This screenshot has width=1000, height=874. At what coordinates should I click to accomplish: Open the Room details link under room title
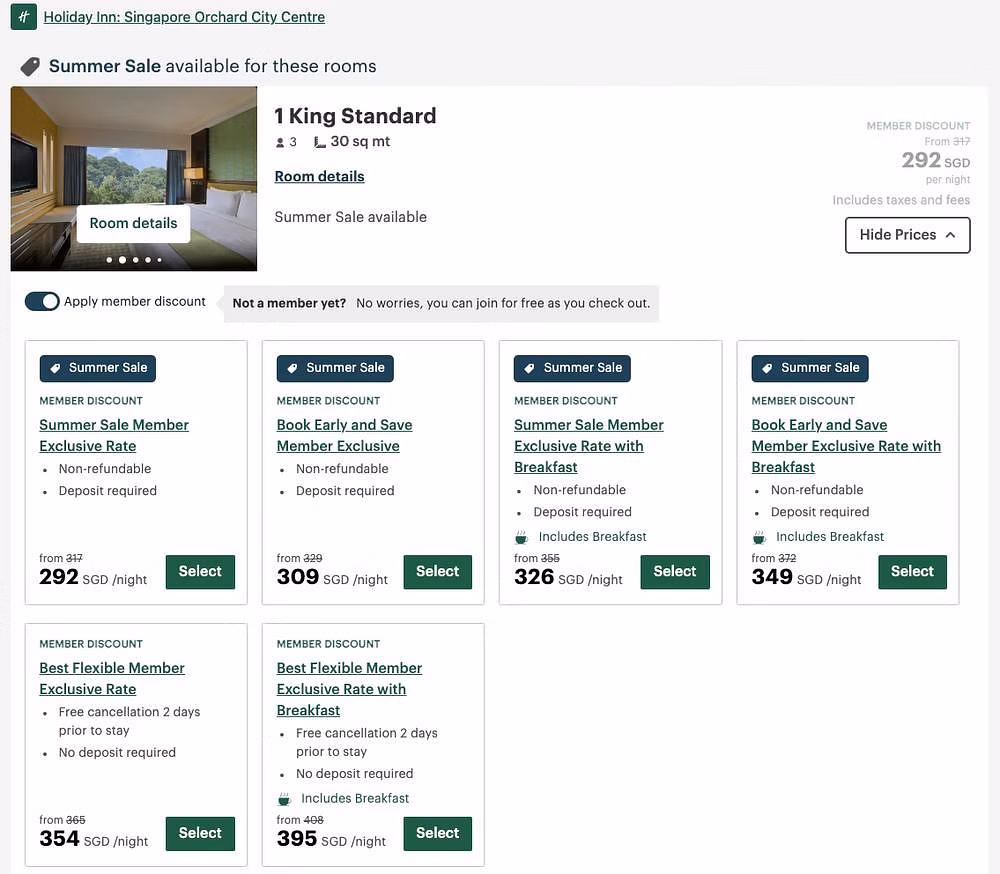(320, 176)
